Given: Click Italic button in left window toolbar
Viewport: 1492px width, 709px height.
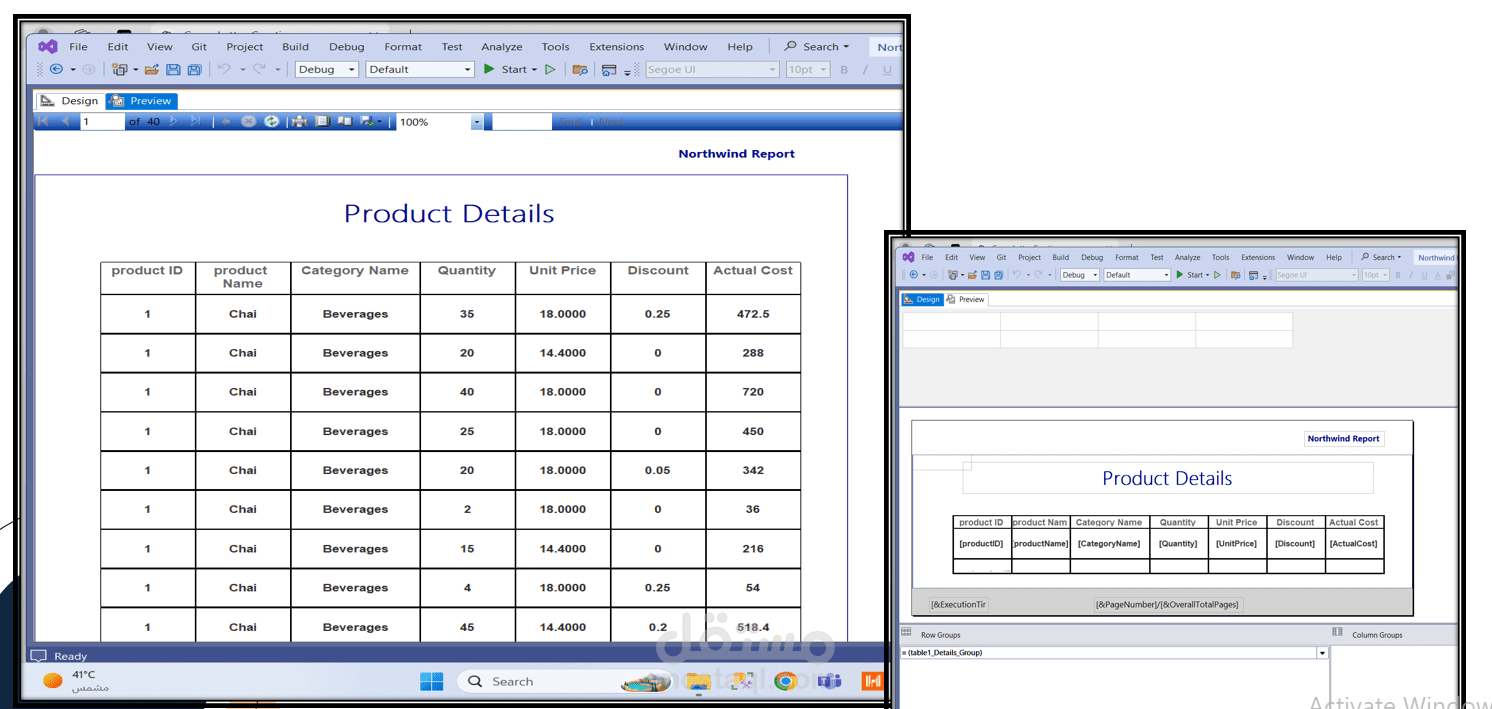Looking at the screenshot, I should (865, 69).
